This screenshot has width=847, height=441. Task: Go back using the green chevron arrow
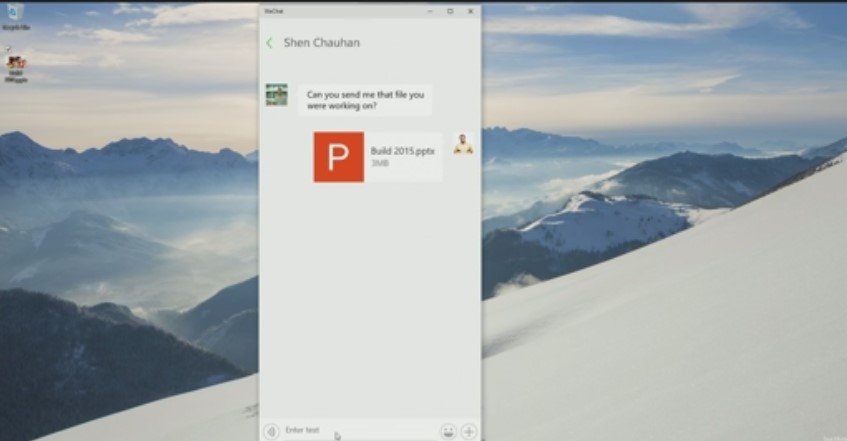269,43
